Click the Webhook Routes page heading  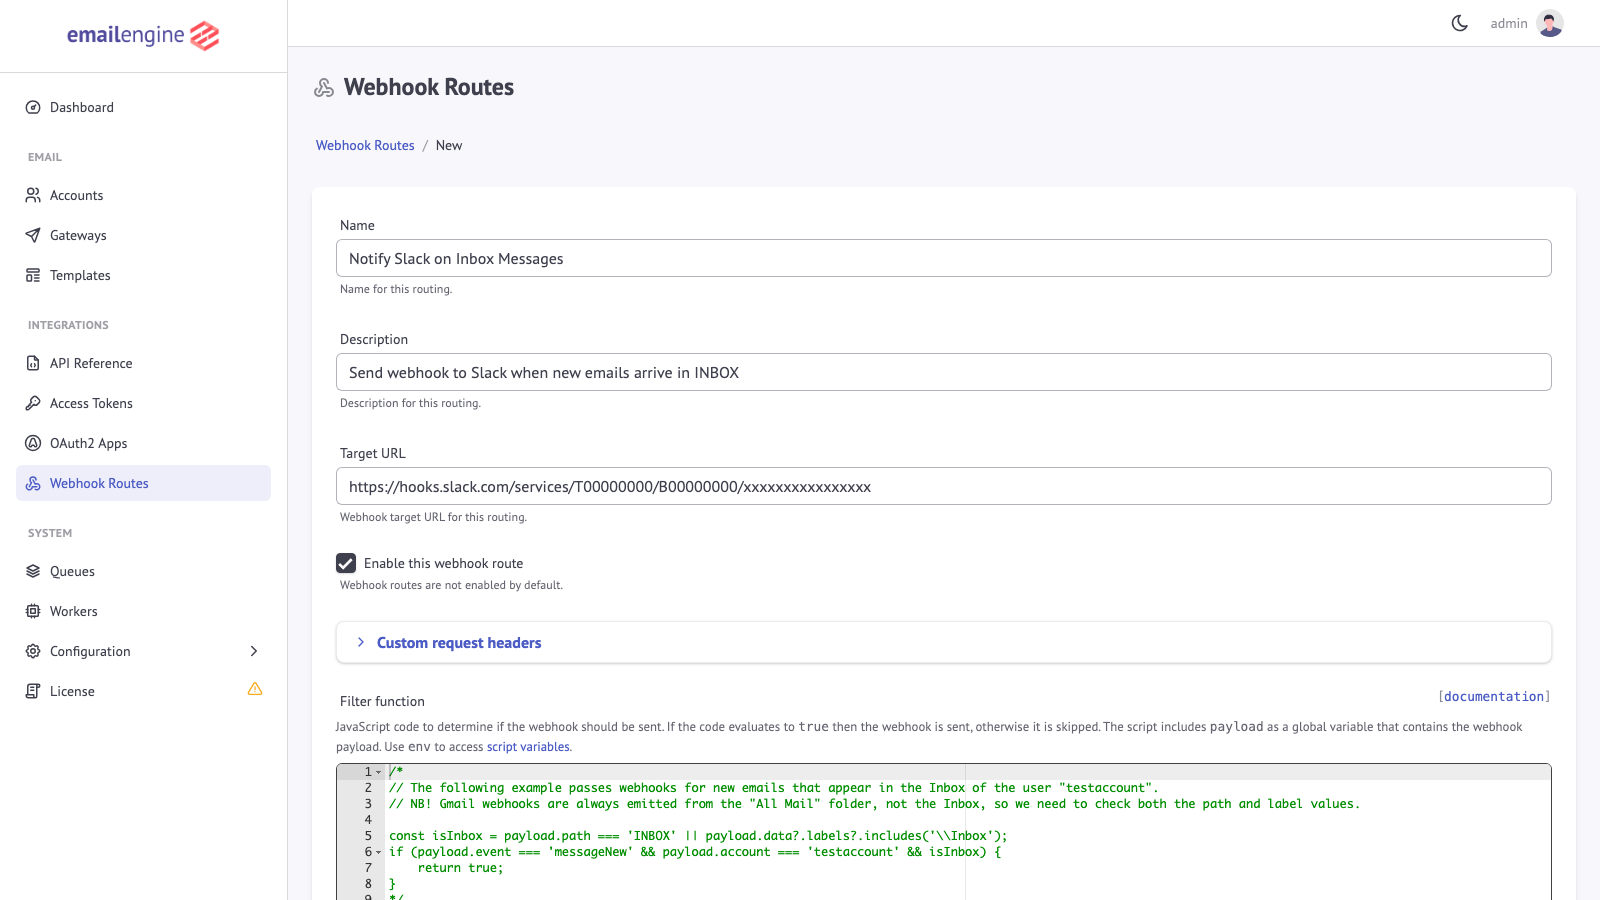point(429,87)
